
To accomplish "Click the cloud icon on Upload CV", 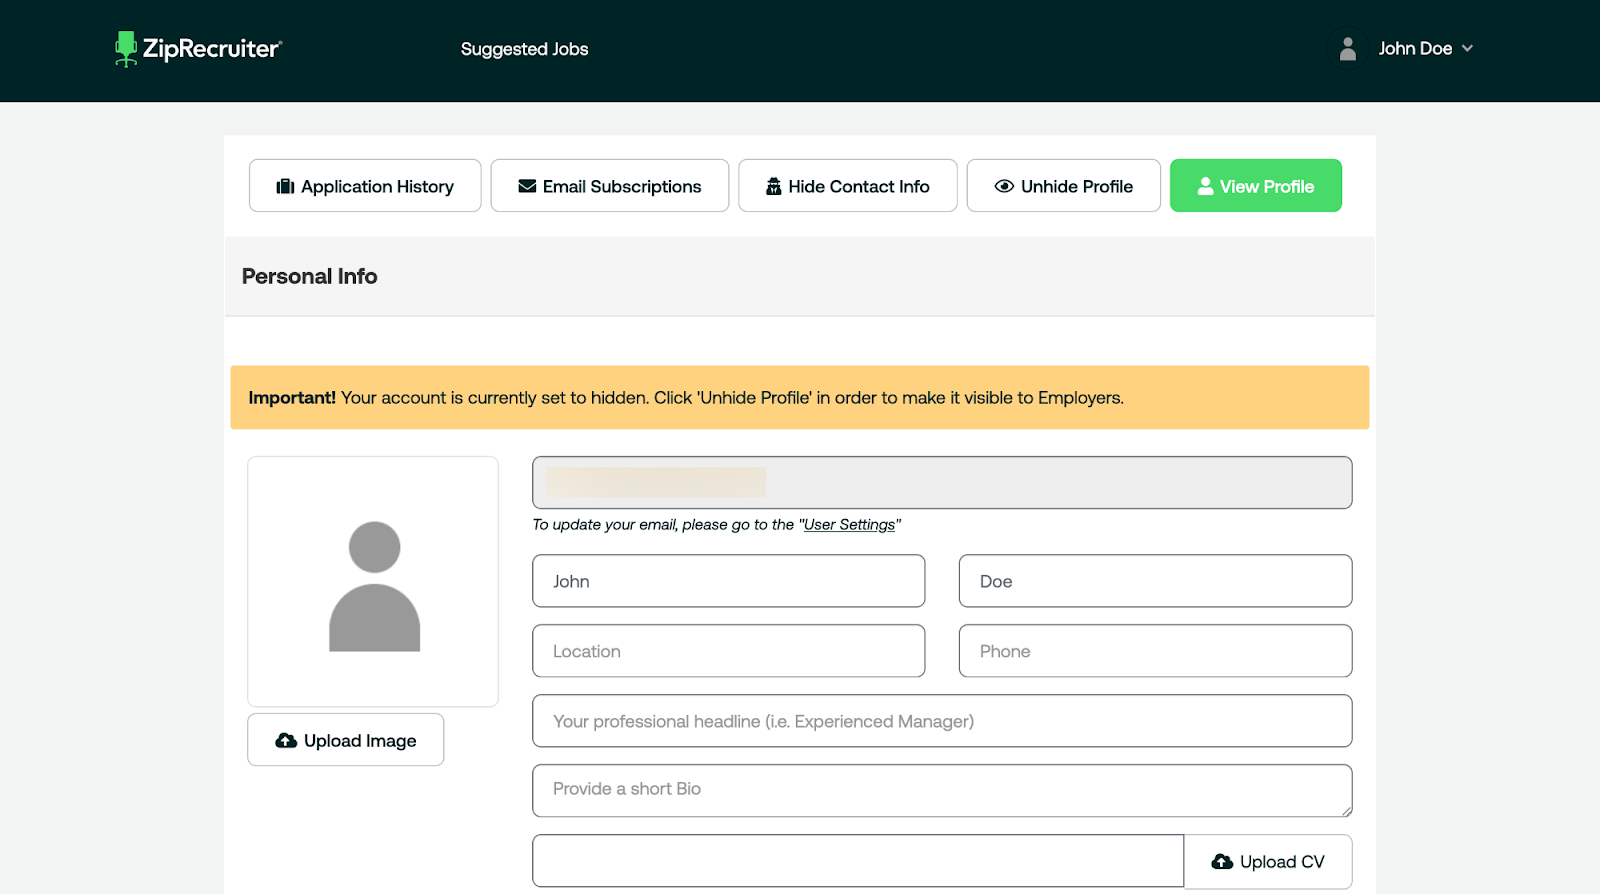I will click(x=1222, y=862).
